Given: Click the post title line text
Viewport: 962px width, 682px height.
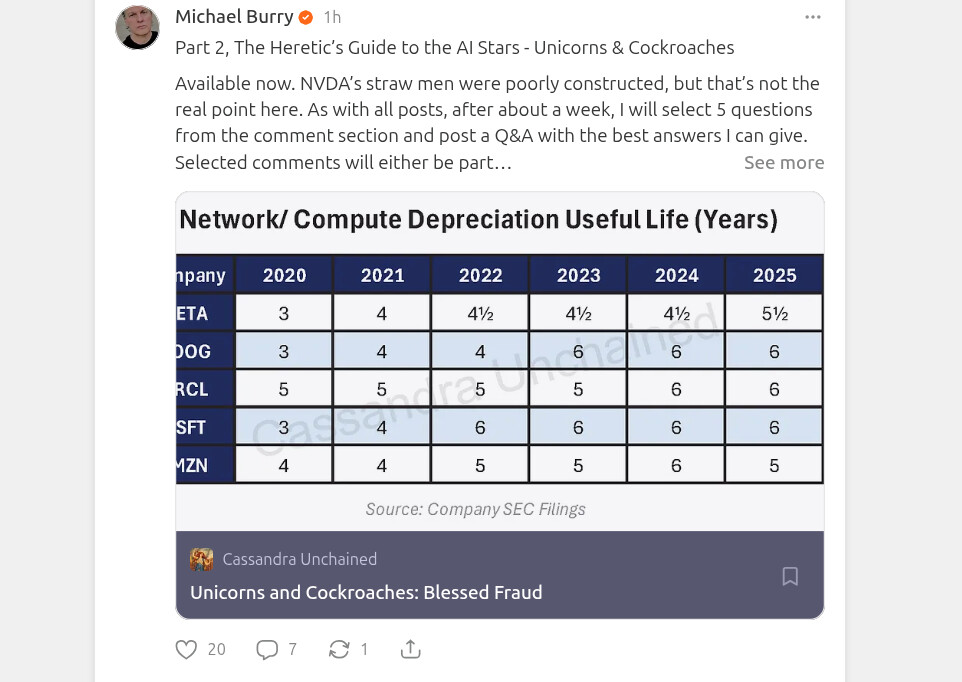Looking at the screenshot, I should click(x=454, y=47).
